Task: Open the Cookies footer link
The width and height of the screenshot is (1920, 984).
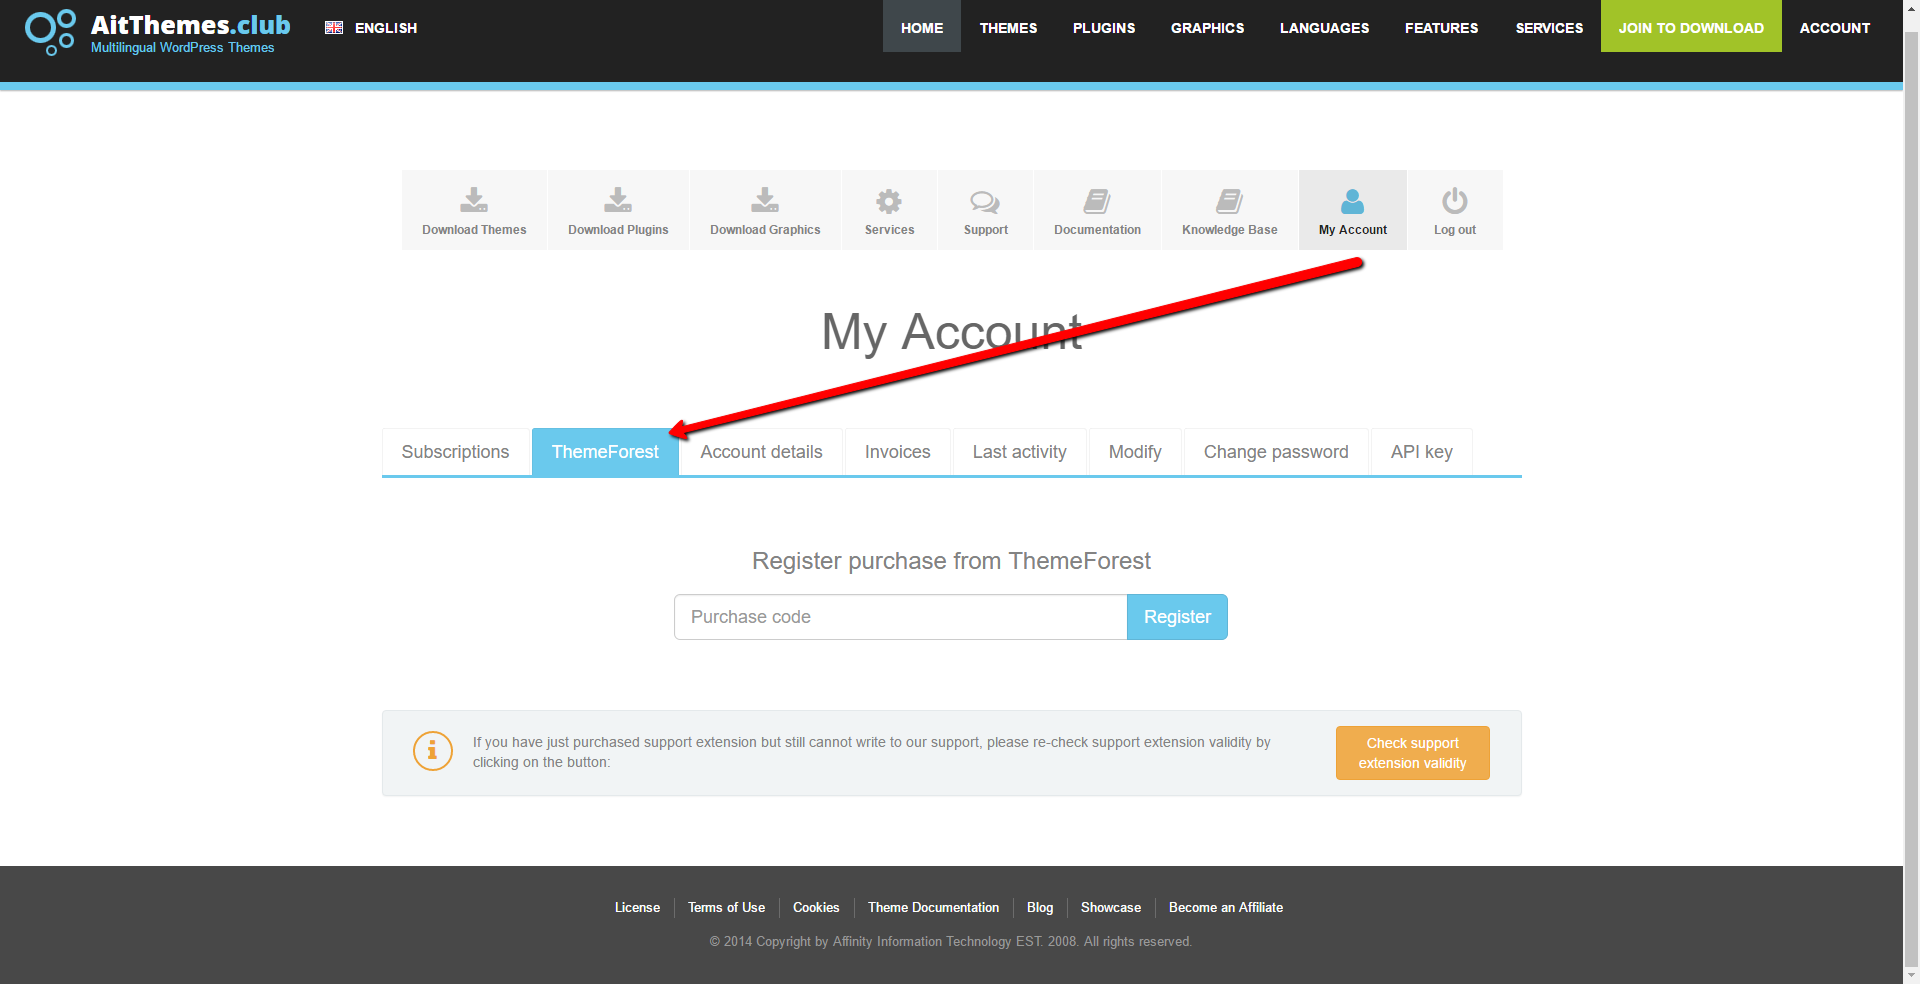Action: (x=816, y=907)
